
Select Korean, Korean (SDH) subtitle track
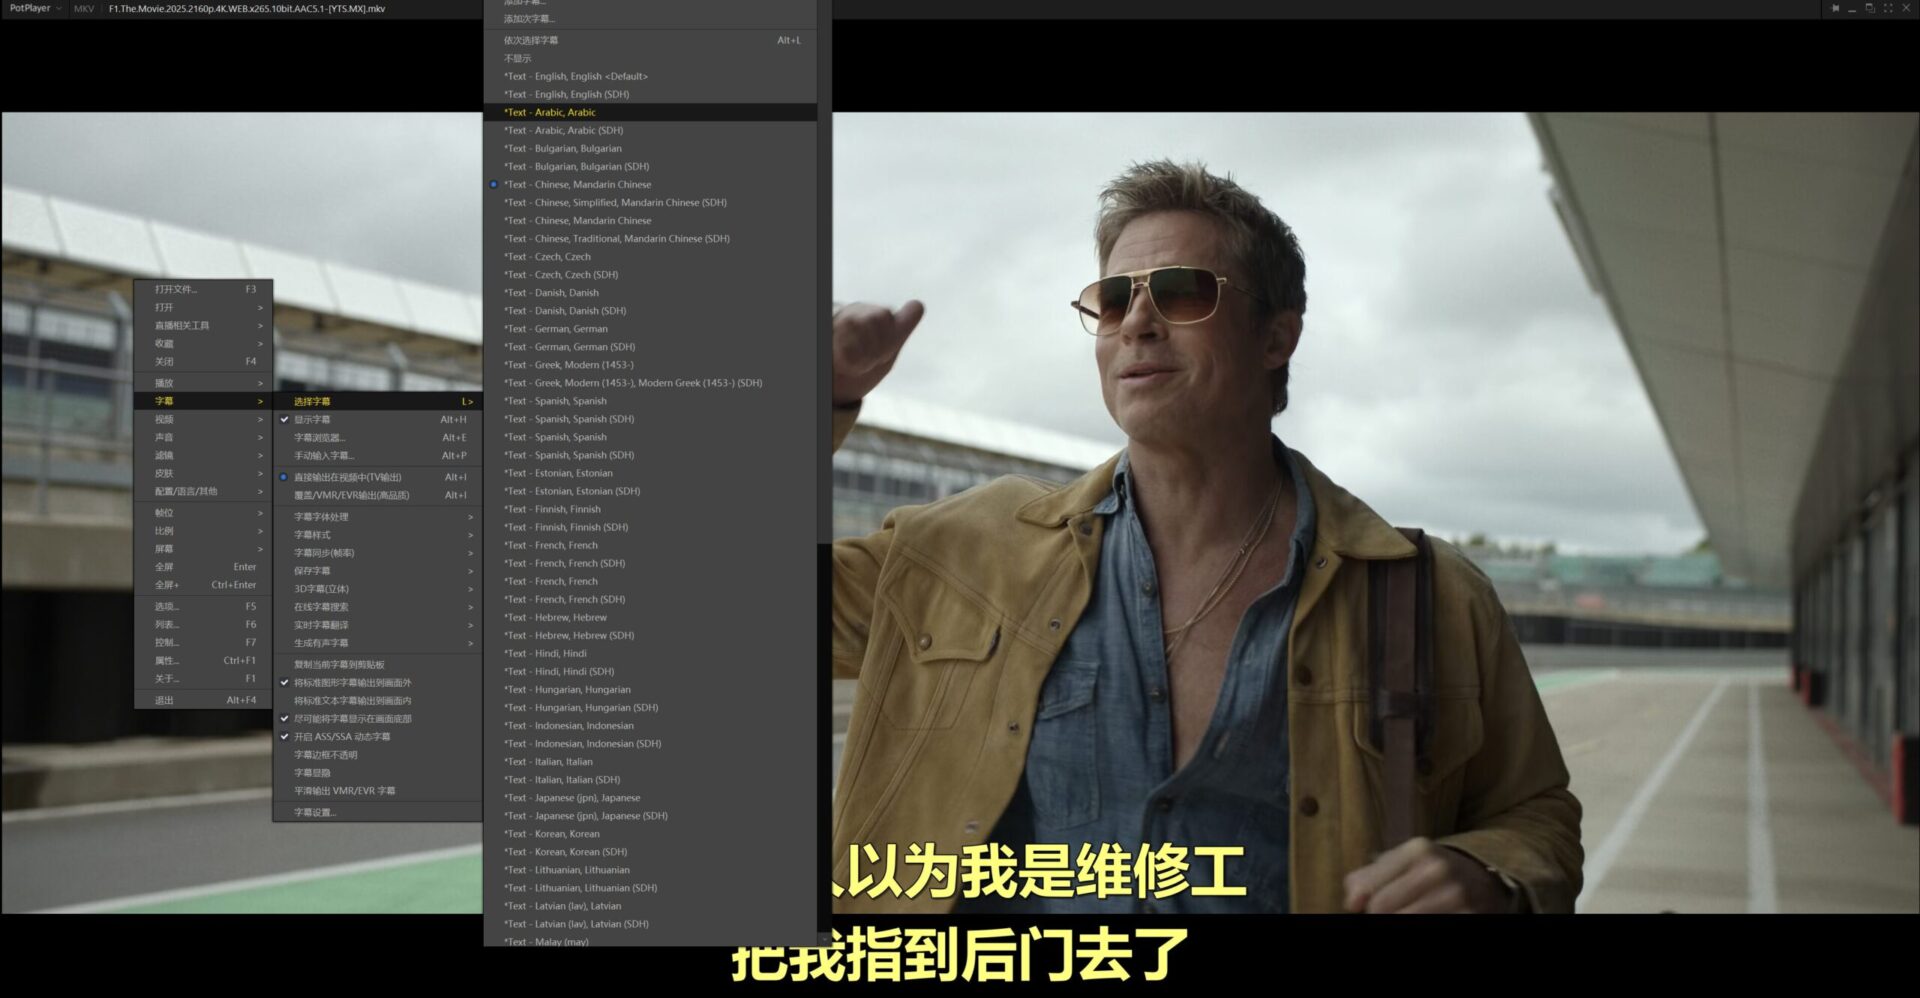coord(650,851)
